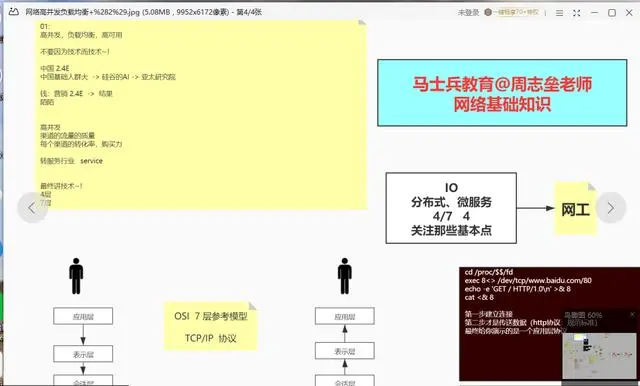Close the bird's-eye view panel
Viewport: 640px width, 386px height.
click(632, 315)
